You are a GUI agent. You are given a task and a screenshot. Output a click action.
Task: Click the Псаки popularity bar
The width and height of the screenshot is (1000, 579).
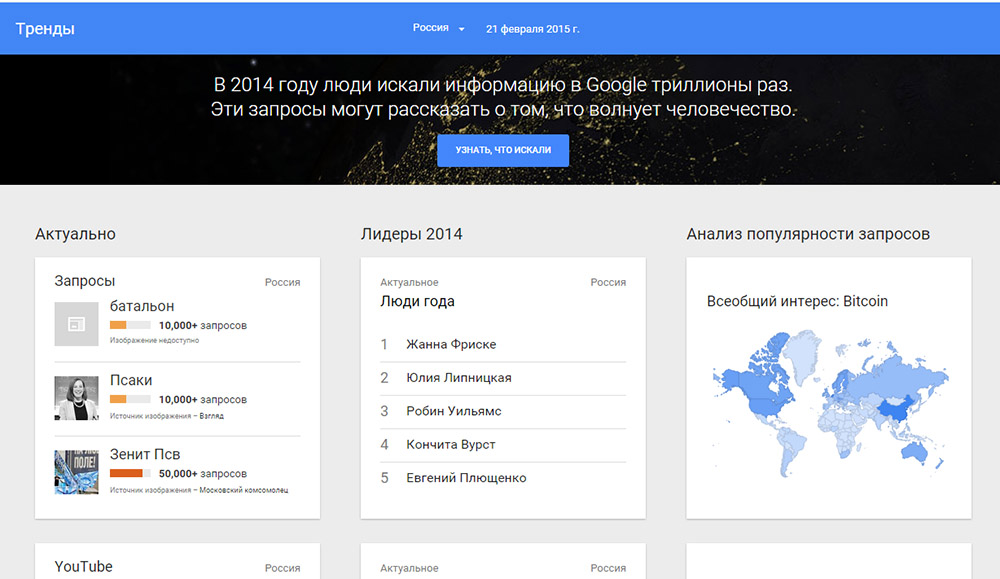130,399
